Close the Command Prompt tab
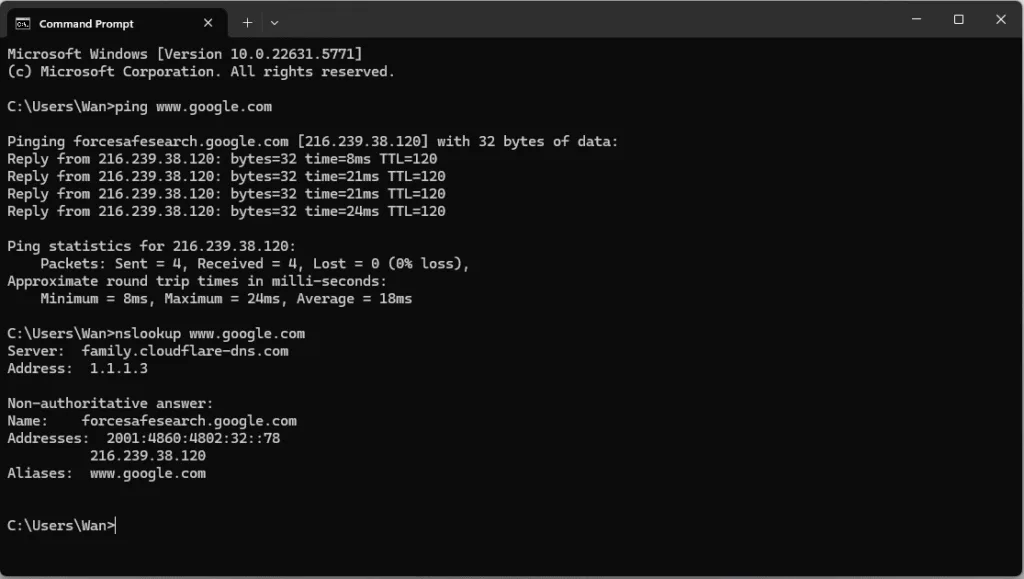The width and height of the screenshot is (1024, 579). coord(208,21)
